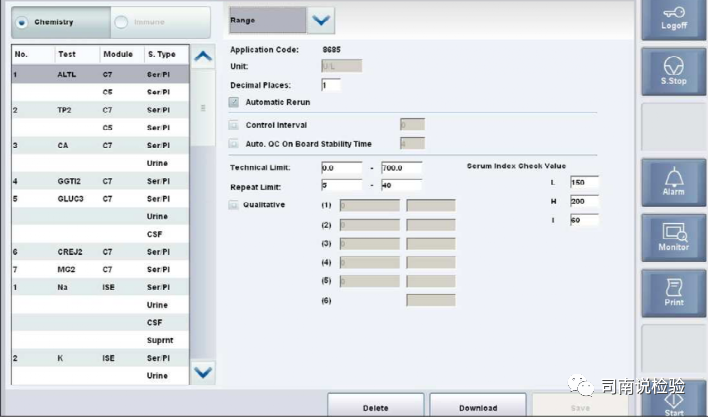Click the Repeat Limit lower value field
Image resolution: width=708 pixels, height=417 pixels.
(x=342, y=185)
